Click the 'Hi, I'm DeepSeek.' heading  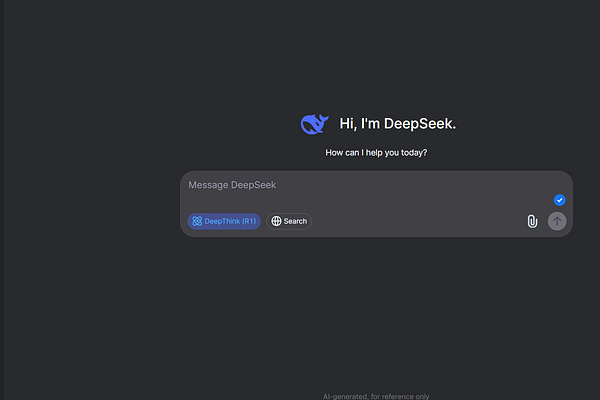point(398,124)
